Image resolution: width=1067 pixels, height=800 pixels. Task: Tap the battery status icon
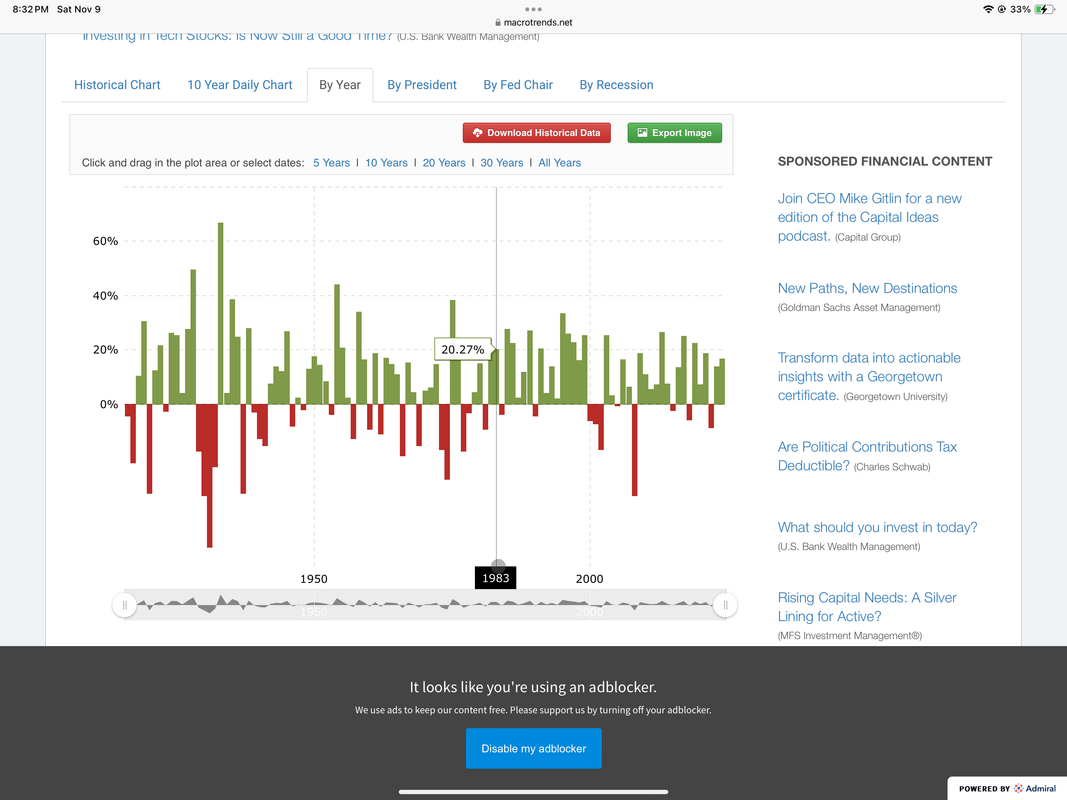click(1045, 9)
